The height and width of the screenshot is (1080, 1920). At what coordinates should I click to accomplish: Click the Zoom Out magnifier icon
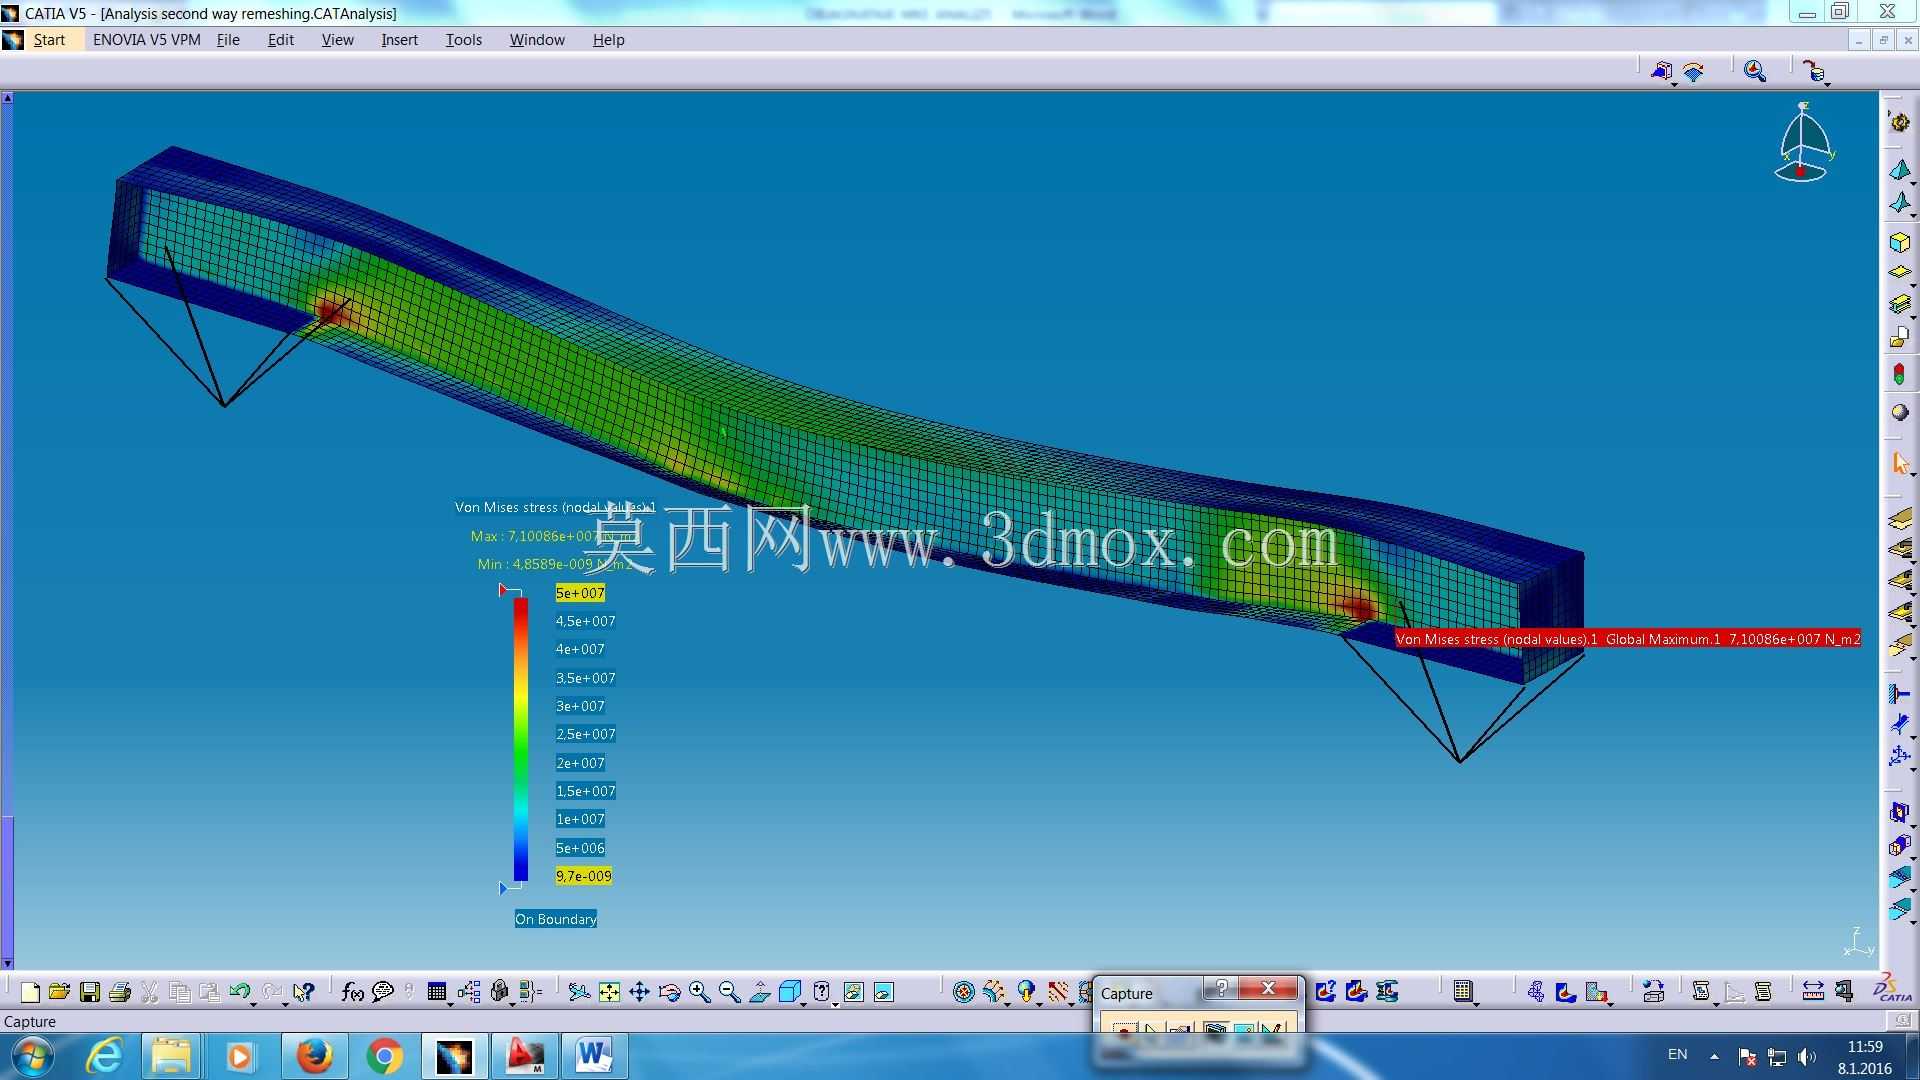(x=729, y=992)
